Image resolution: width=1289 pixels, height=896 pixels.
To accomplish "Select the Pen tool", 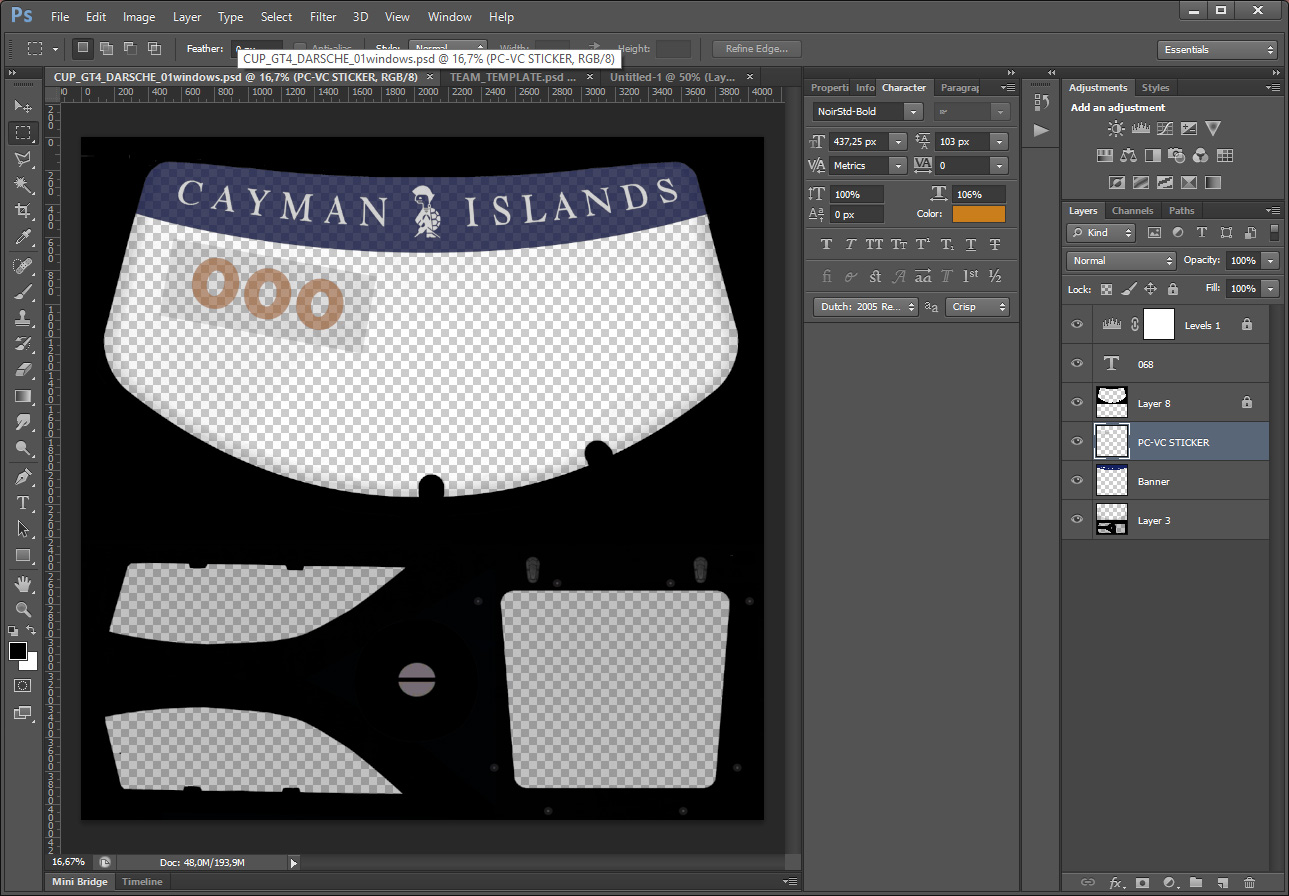I will pyautogui.click(x=22, y=477).
